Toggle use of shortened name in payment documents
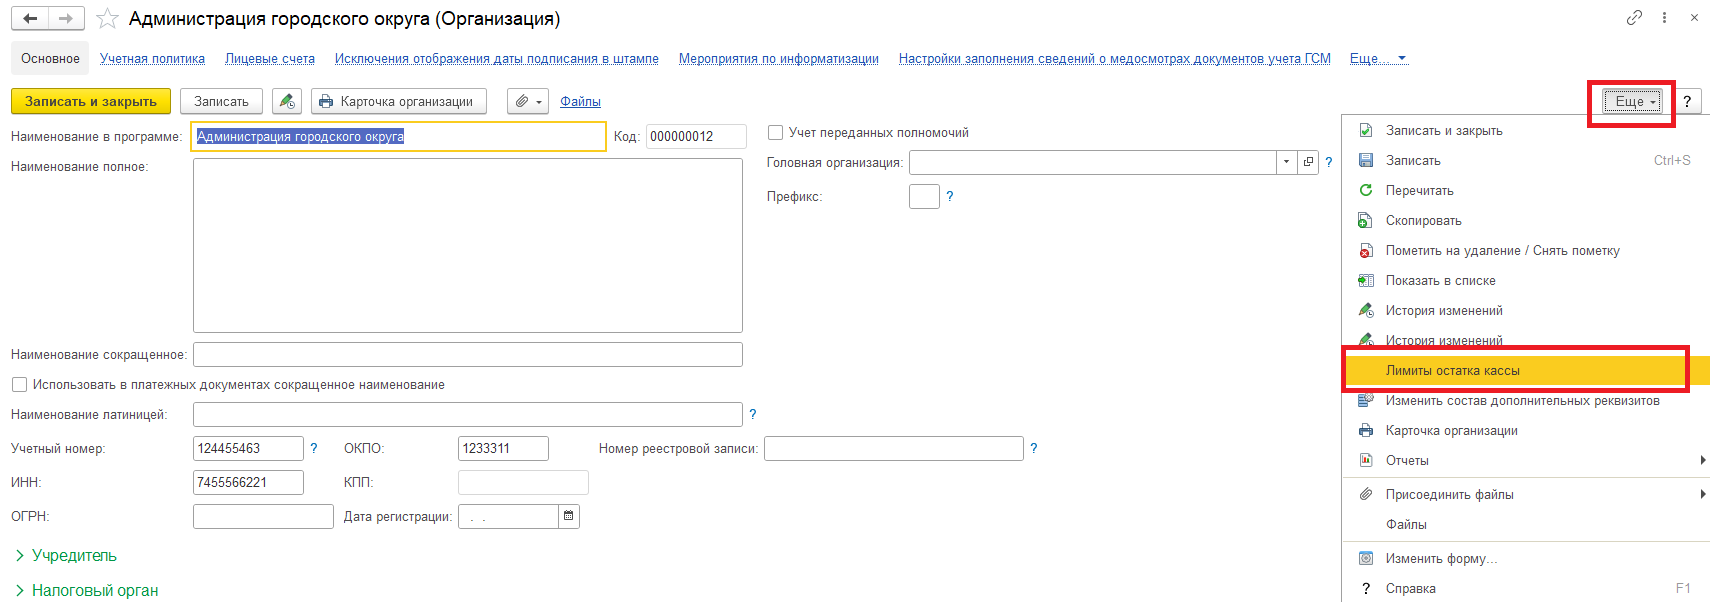This screenshot has width=1710, height=602. [19, 384]
